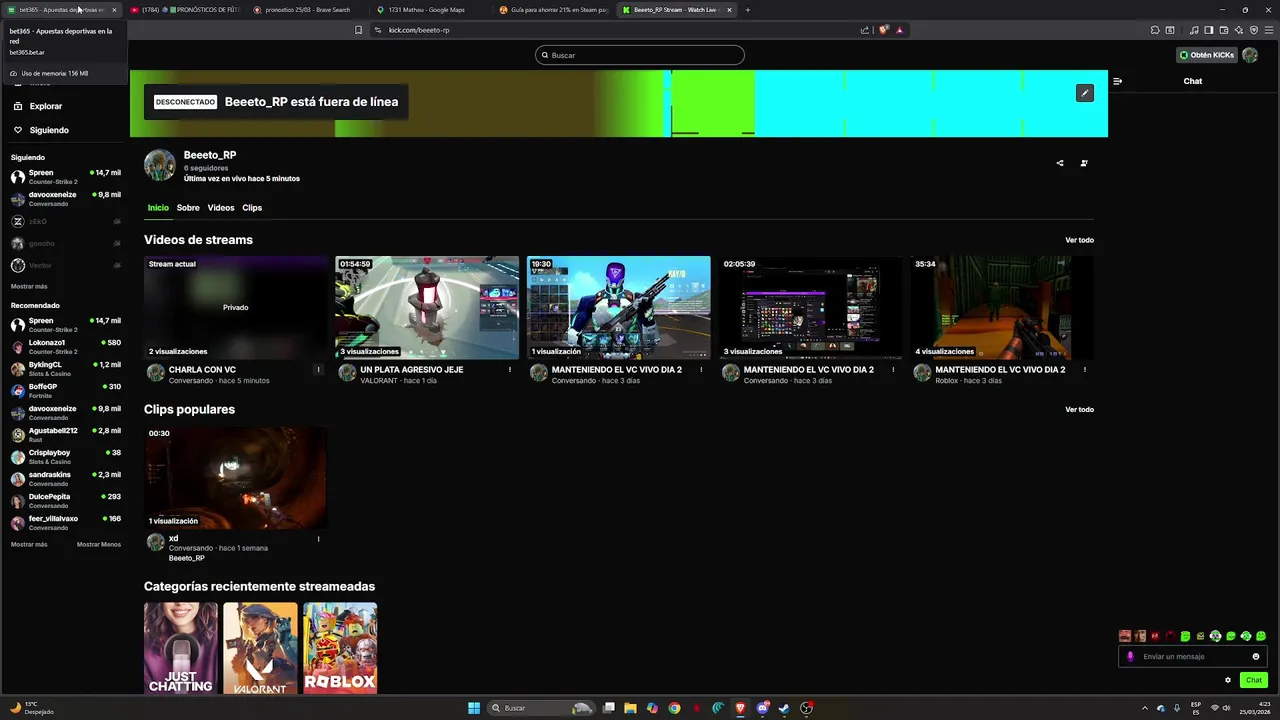The height and width of the screenshot is (720, 1280).
Task: Open recommended channel DulcePepita
Action: pyautogui.click(x=65, y=501)
